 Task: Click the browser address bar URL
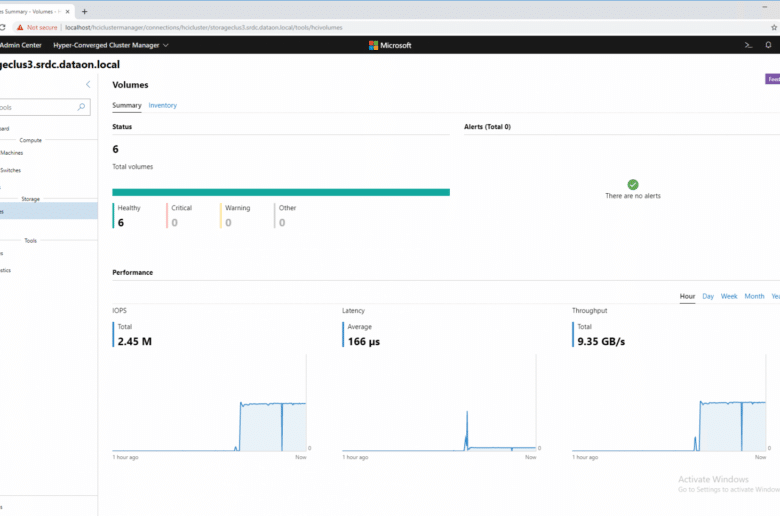204,27
